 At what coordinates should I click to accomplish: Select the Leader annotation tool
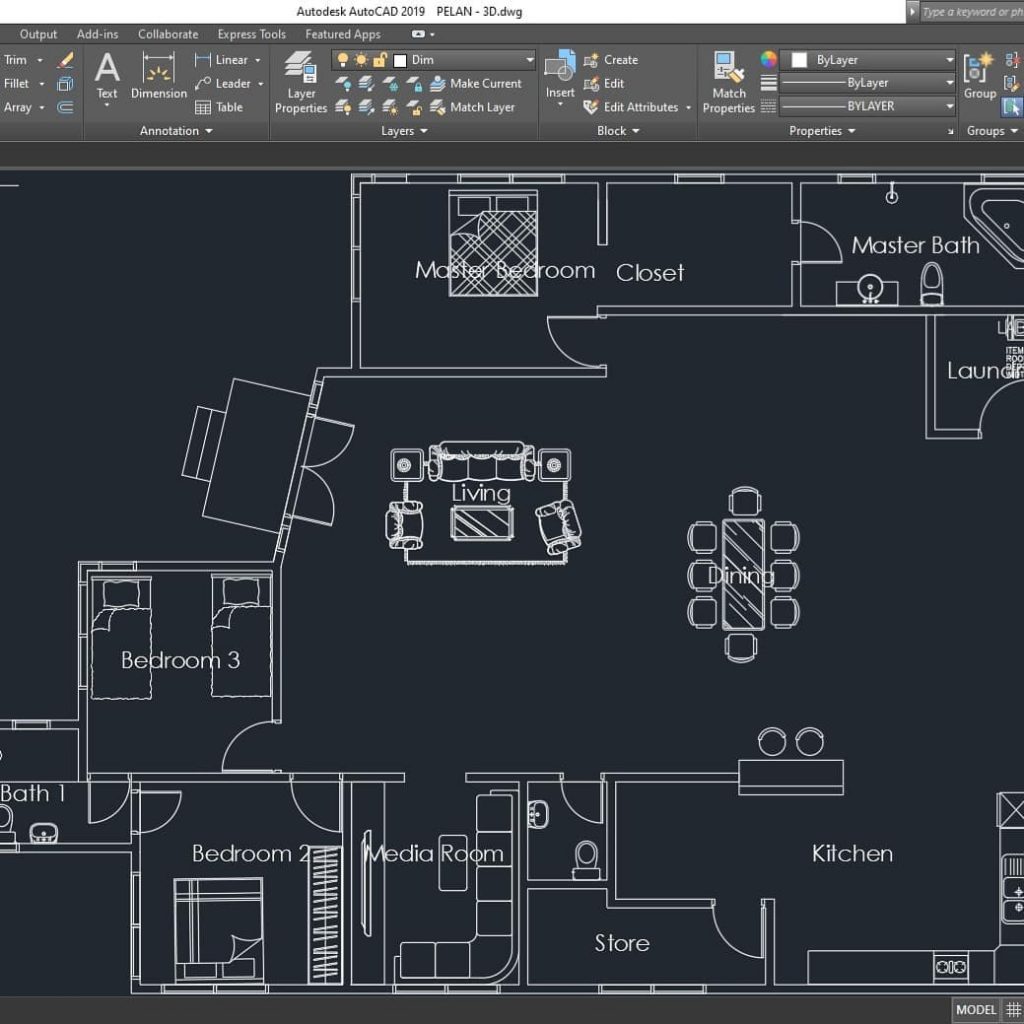point(223,84)
